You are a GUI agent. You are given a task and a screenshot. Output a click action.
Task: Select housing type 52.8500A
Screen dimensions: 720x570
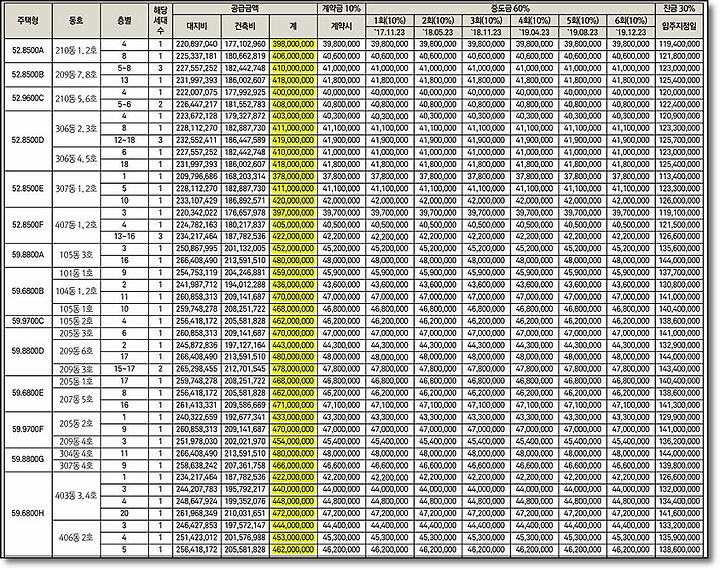pos(28,51)
